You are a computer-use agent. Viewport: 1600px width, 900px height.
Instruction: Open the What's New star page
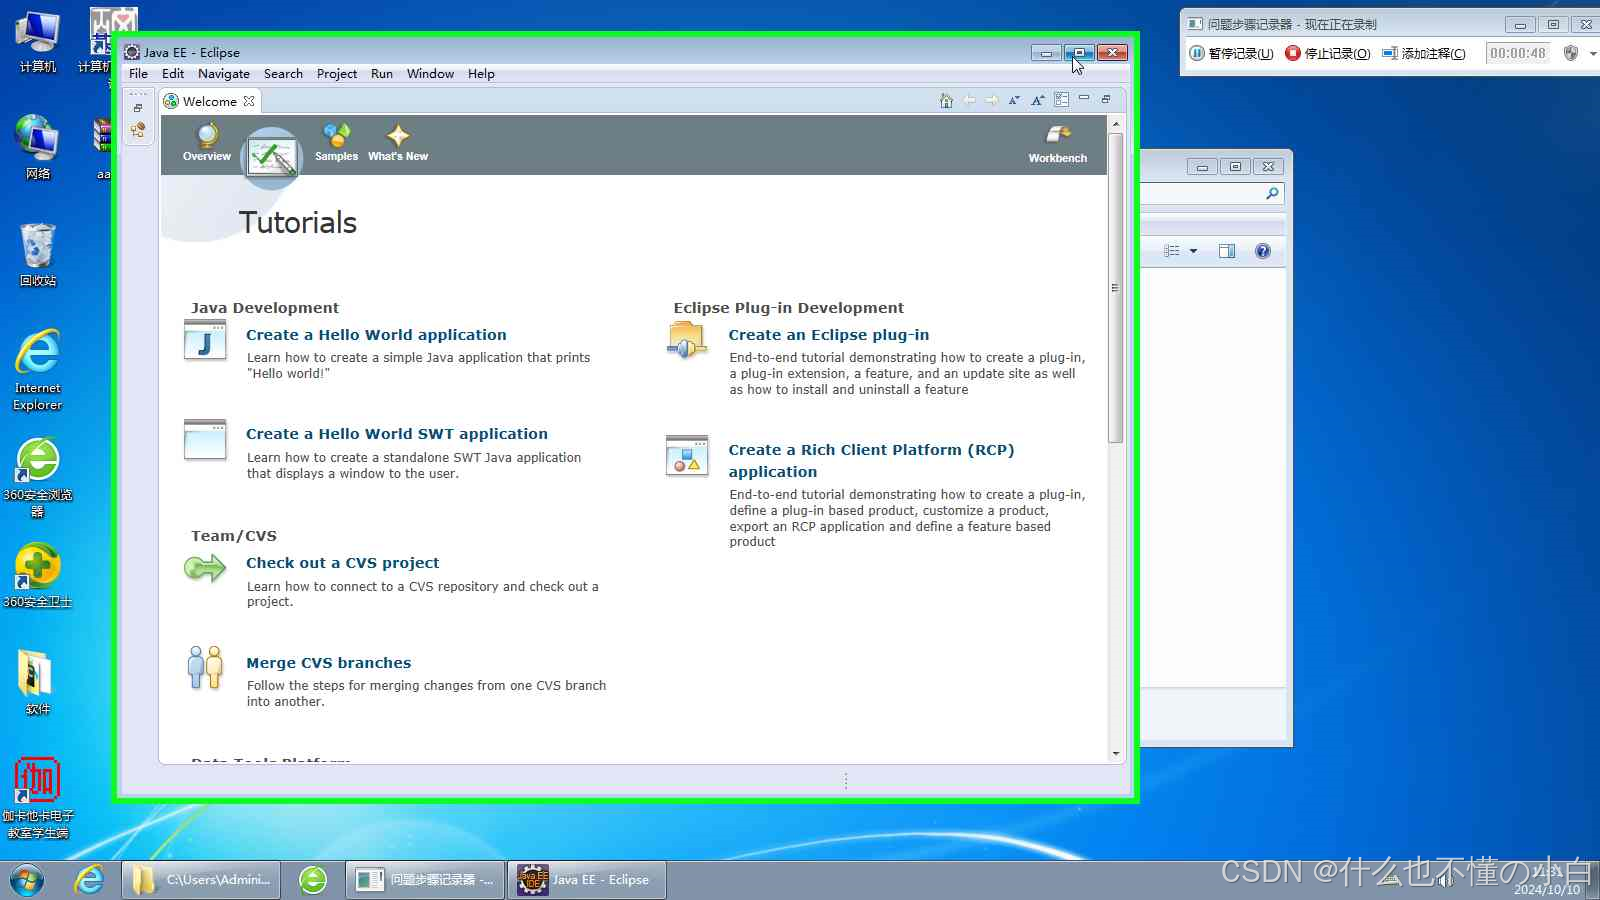point(398,142)
